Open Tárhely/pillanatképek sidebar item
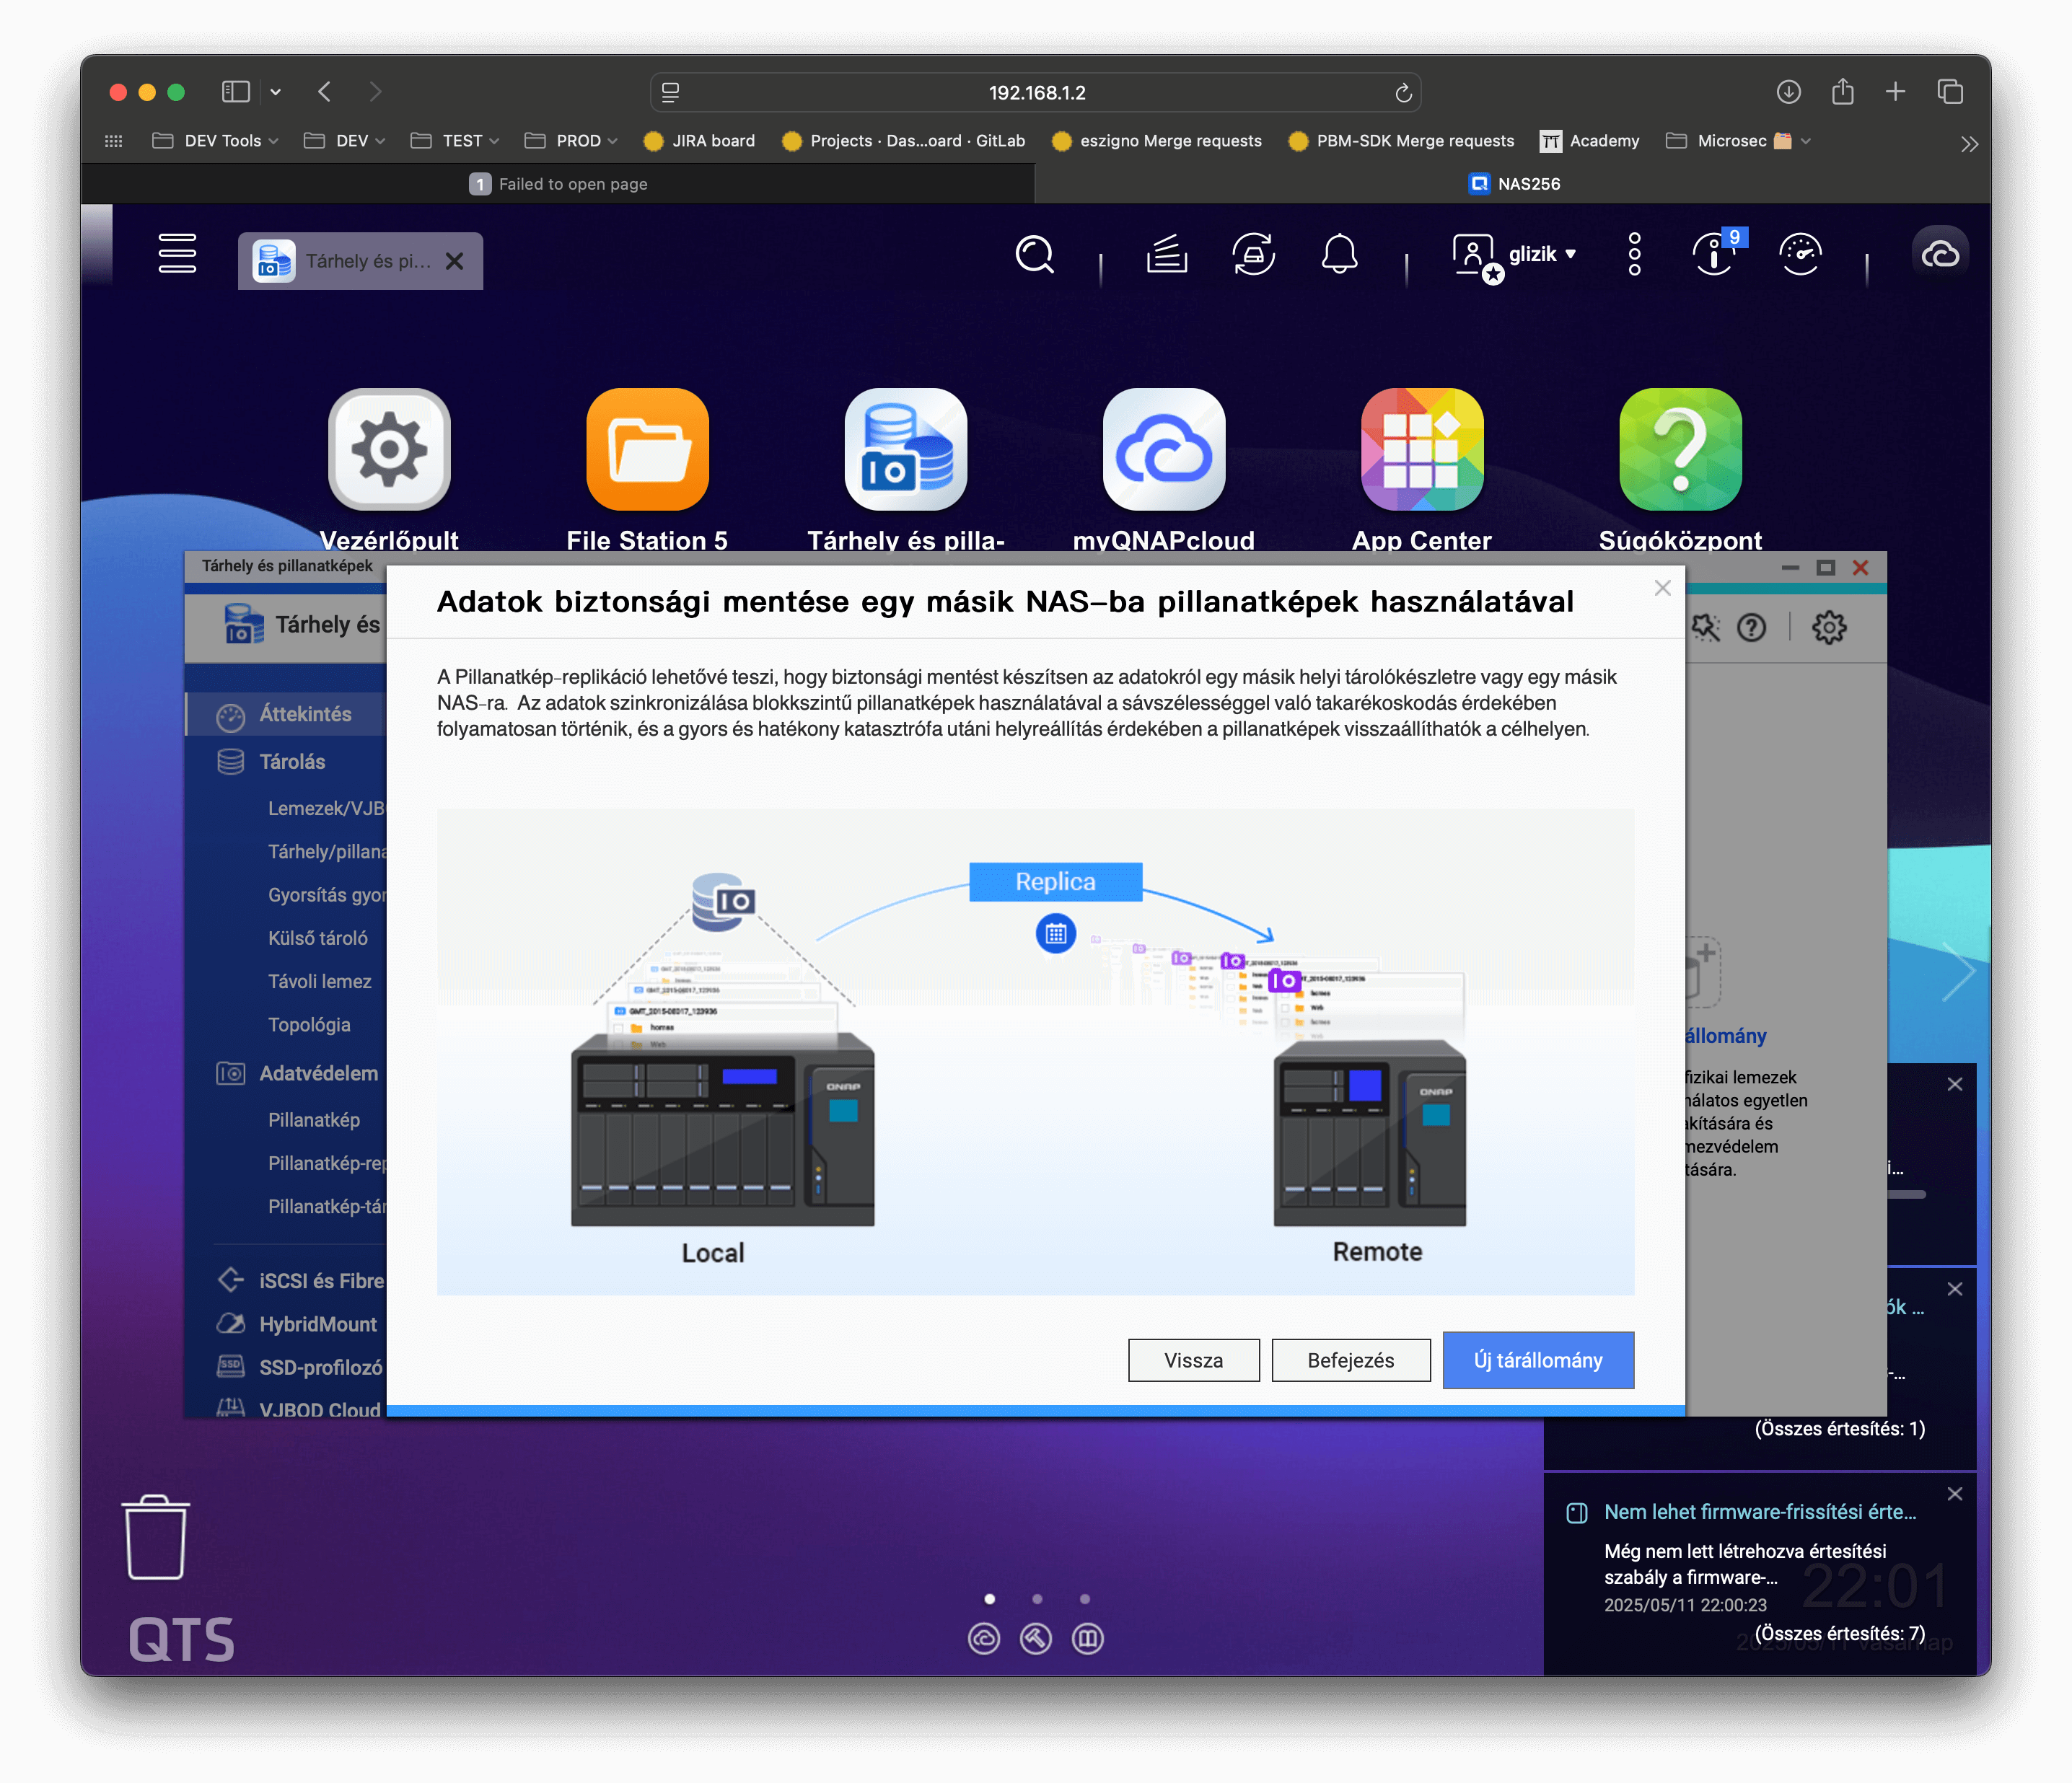The image size is (2072, 1783). pyautogui.click(x=326, y=851)
